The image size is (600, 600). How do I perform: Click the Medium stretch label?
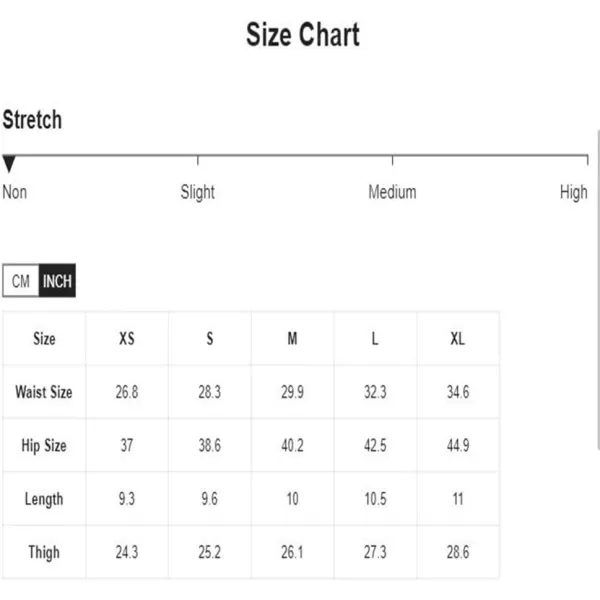coord(392,192)
